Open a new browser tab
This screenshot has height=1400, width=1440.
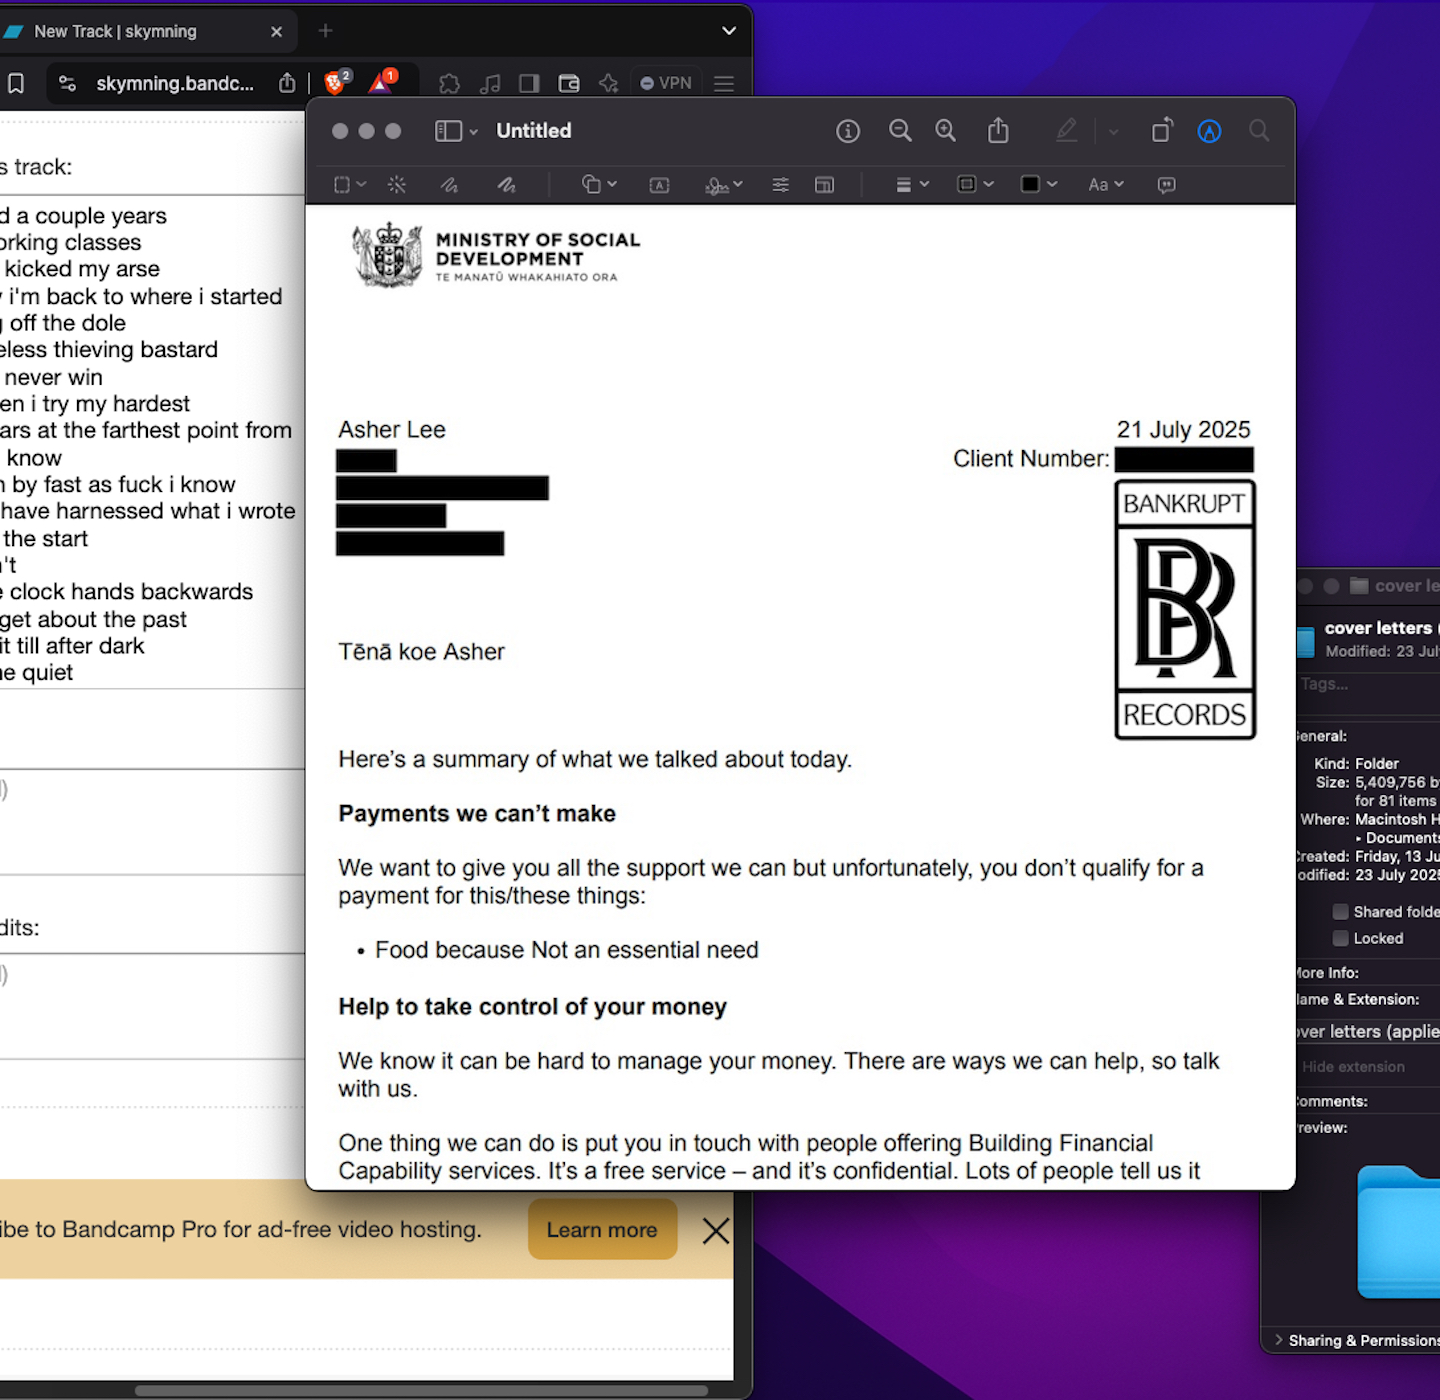325,31
